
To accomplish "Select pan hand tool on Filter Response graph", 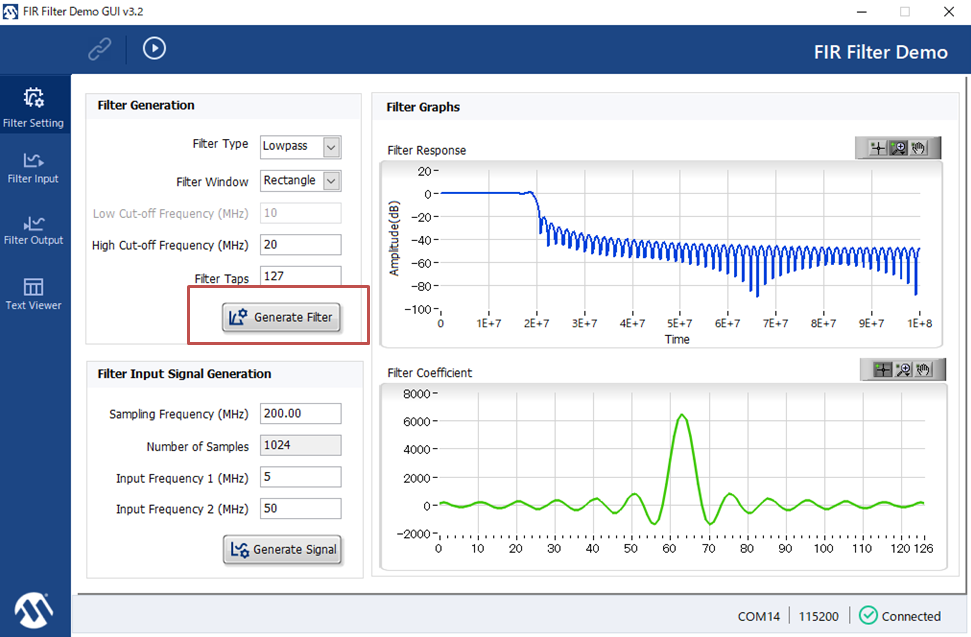I will 919,148.
